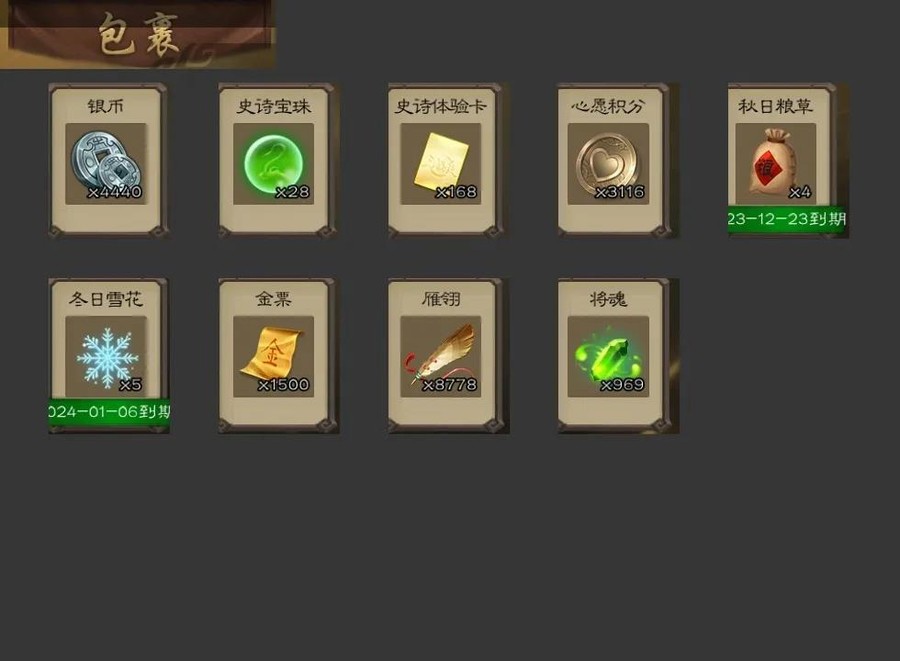Click the 23-12-23到期 expiry label
900x661 pixels.
[788, 219]
